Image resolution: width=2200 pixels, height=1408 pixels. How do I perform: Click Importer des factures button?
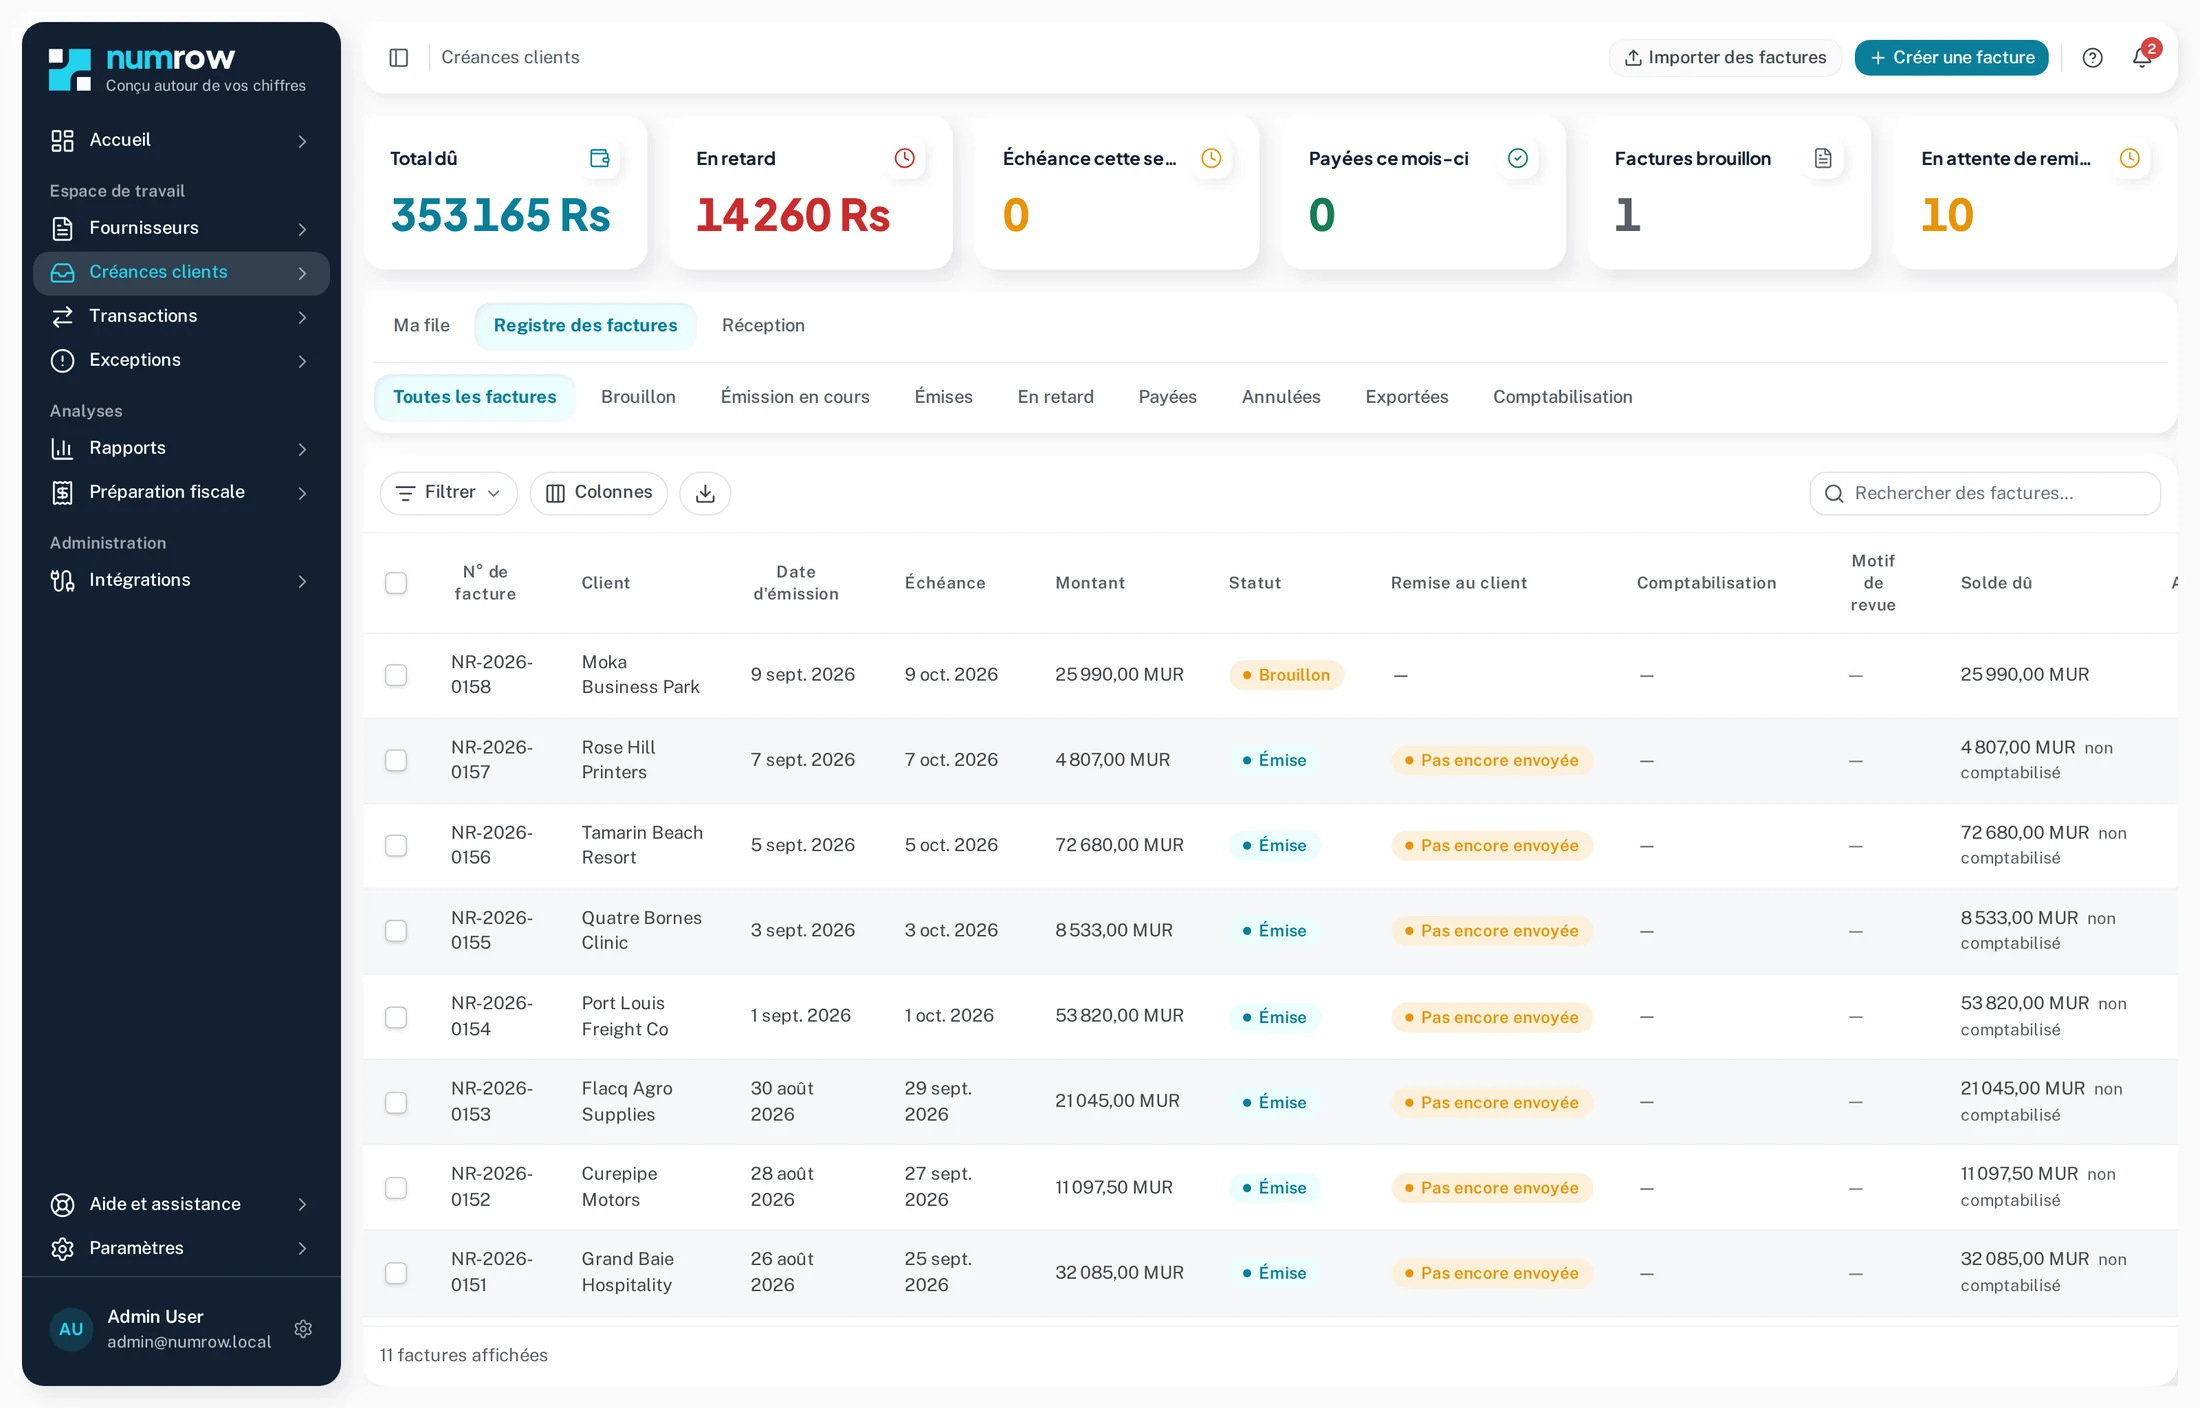pos(1725,58)
